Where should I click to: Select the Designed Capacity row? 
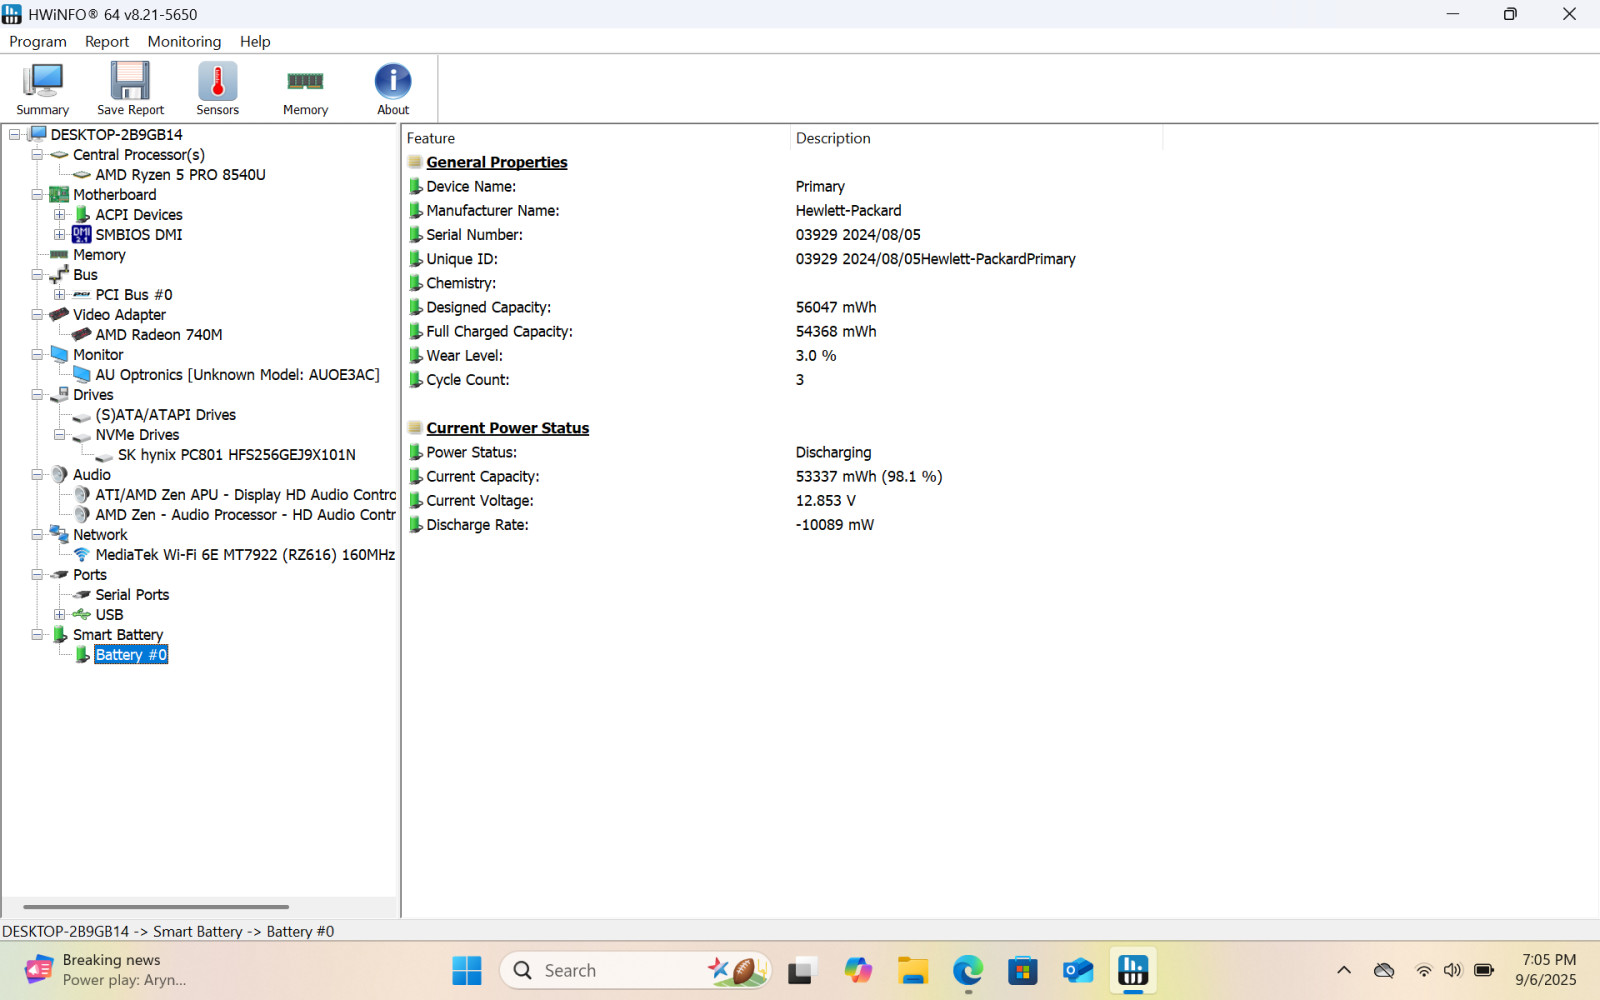tap(784, 307)
